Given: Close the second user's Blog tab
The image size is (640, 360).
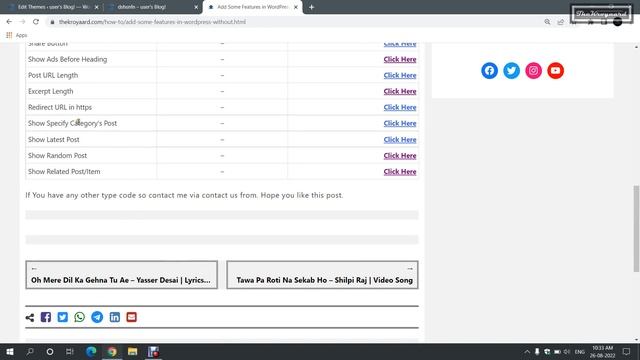Looking at the screenshot, I should (x=196, y=7).
